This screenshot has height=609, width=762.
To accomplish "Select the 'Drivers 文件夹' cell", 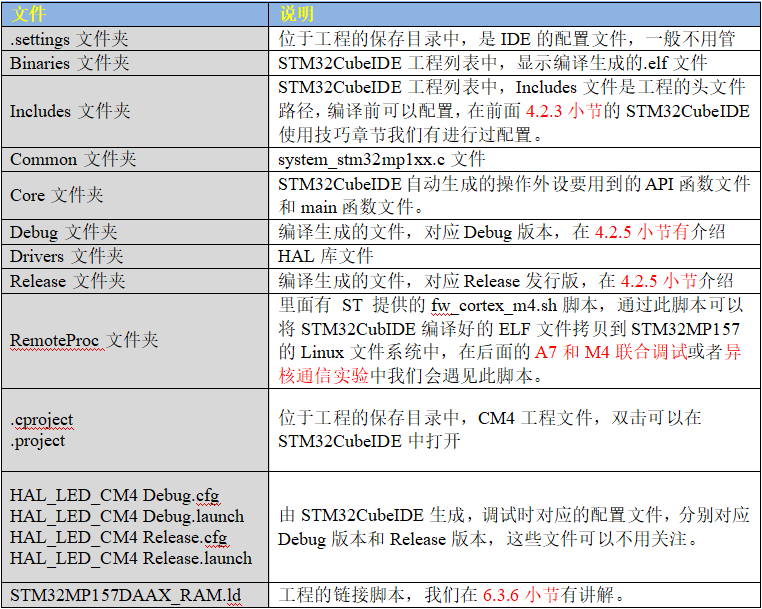I will (x=135, y=256).
